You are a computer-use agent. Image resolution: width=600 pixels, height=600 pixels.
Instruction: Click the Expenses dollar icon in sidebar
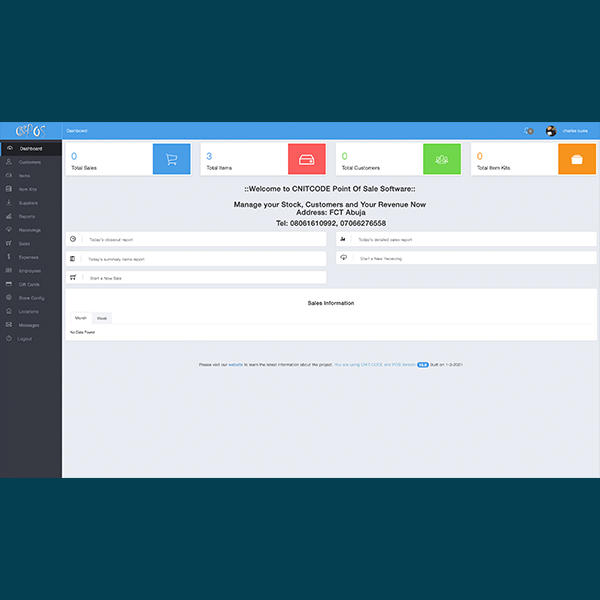click(x=9, y=257)
